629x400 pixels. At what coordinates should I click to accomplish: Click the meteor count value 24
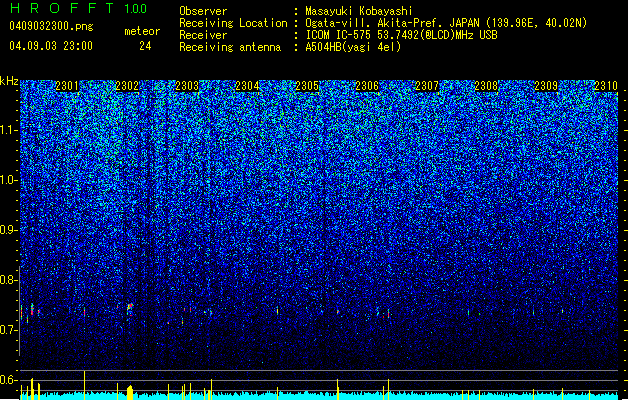[x=145, y=46]
